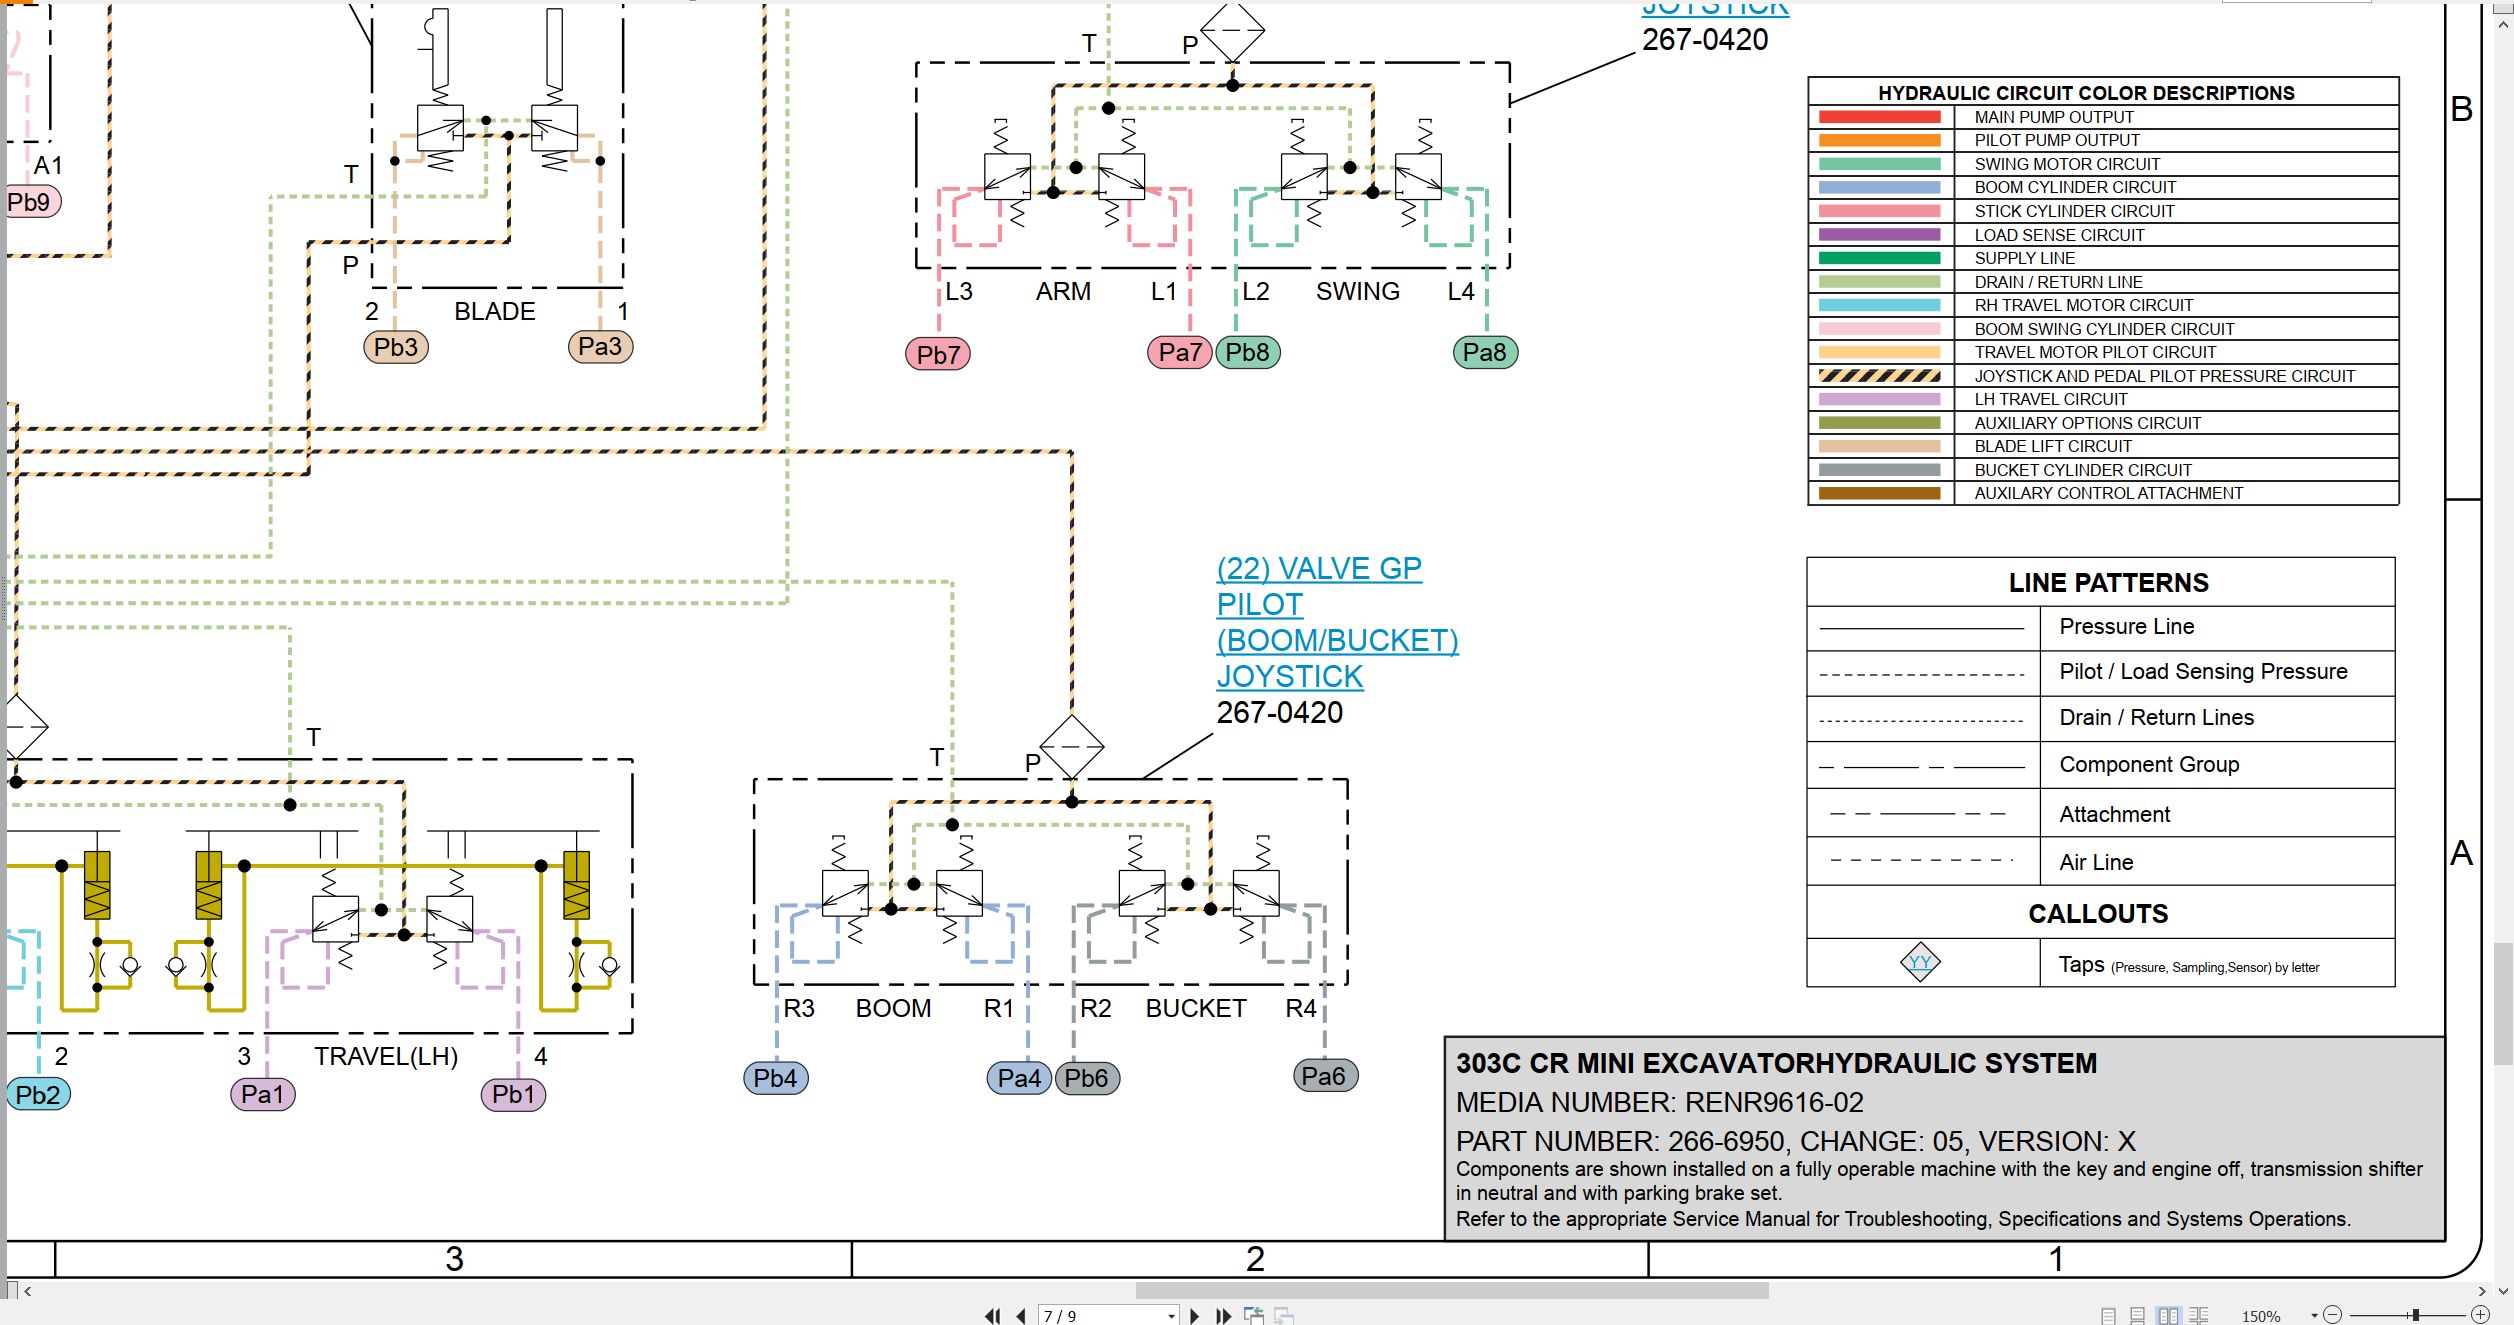Click the 267-0420 part number near ARM
The width and height of the screenshot is (2514, 1325).
(x=1705, y=39)
